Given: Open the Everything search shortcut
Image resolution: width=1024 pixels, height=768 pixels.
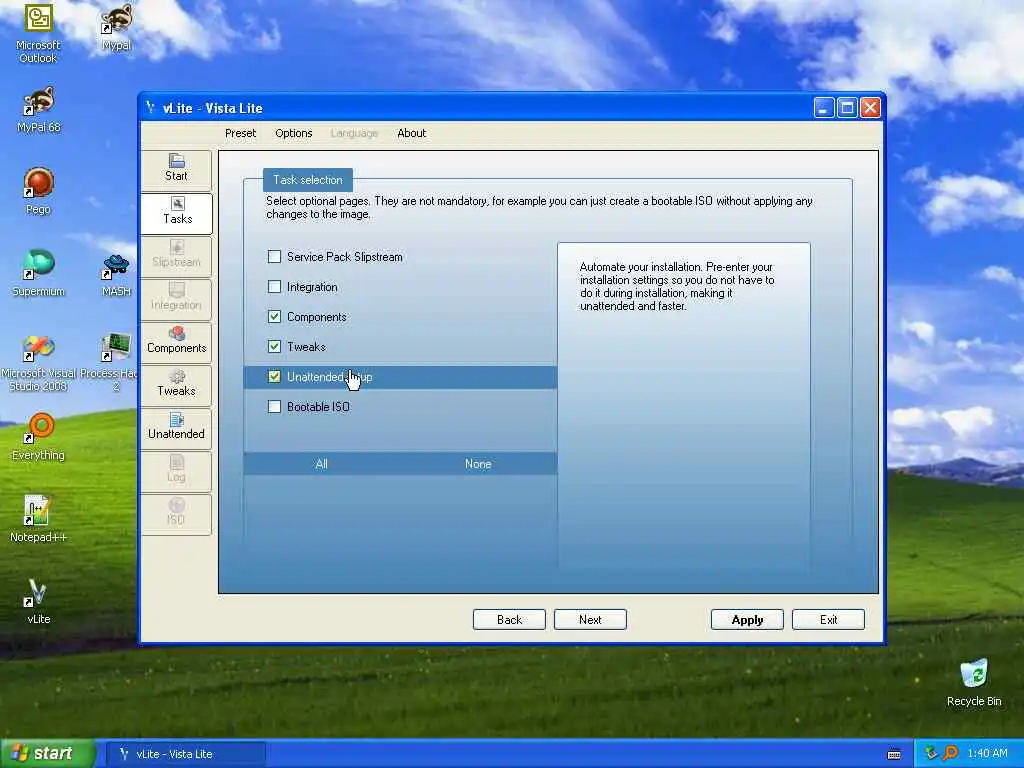Looking at the screenshot, I should tap(39, 437).
